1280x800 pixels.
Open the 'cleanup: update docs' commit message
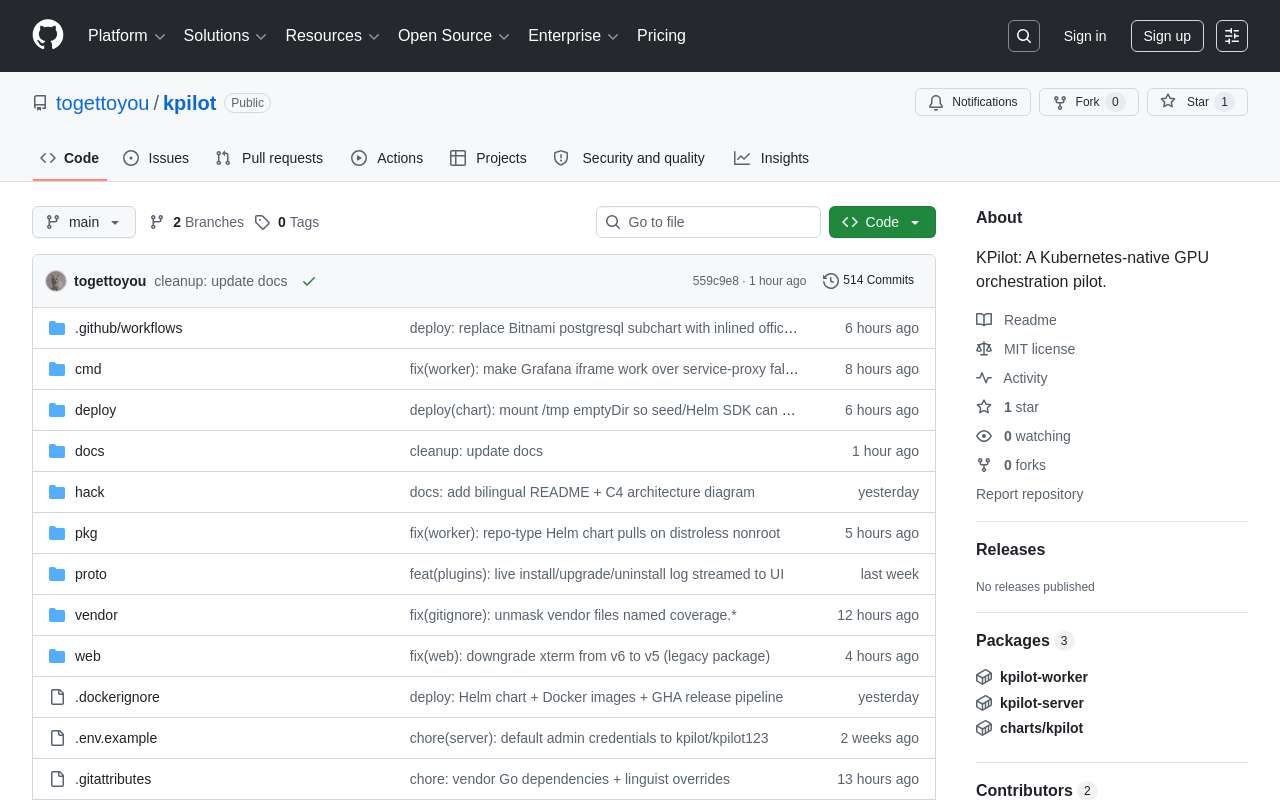(221, 281)
